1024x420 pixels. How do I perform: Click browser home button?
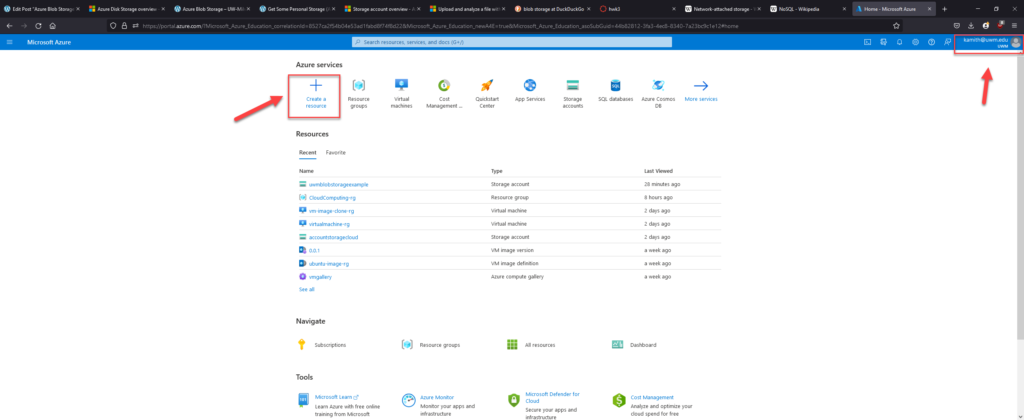tap(52, 25)
